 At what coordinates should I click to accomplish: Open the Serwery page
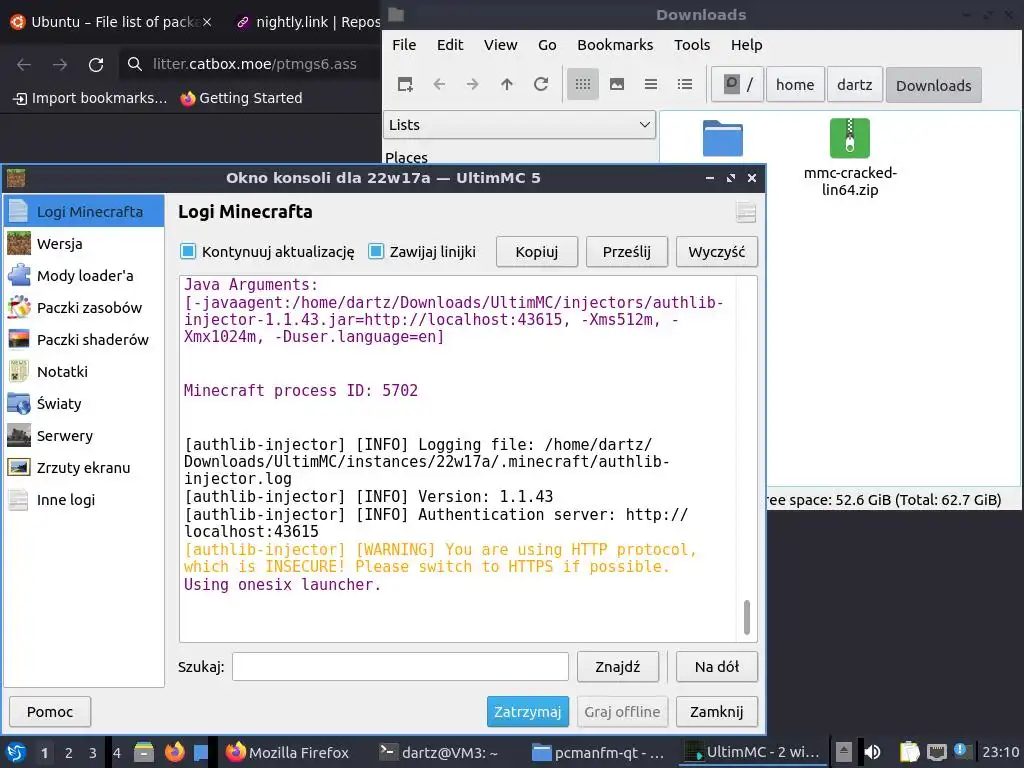tap(84, 436)
